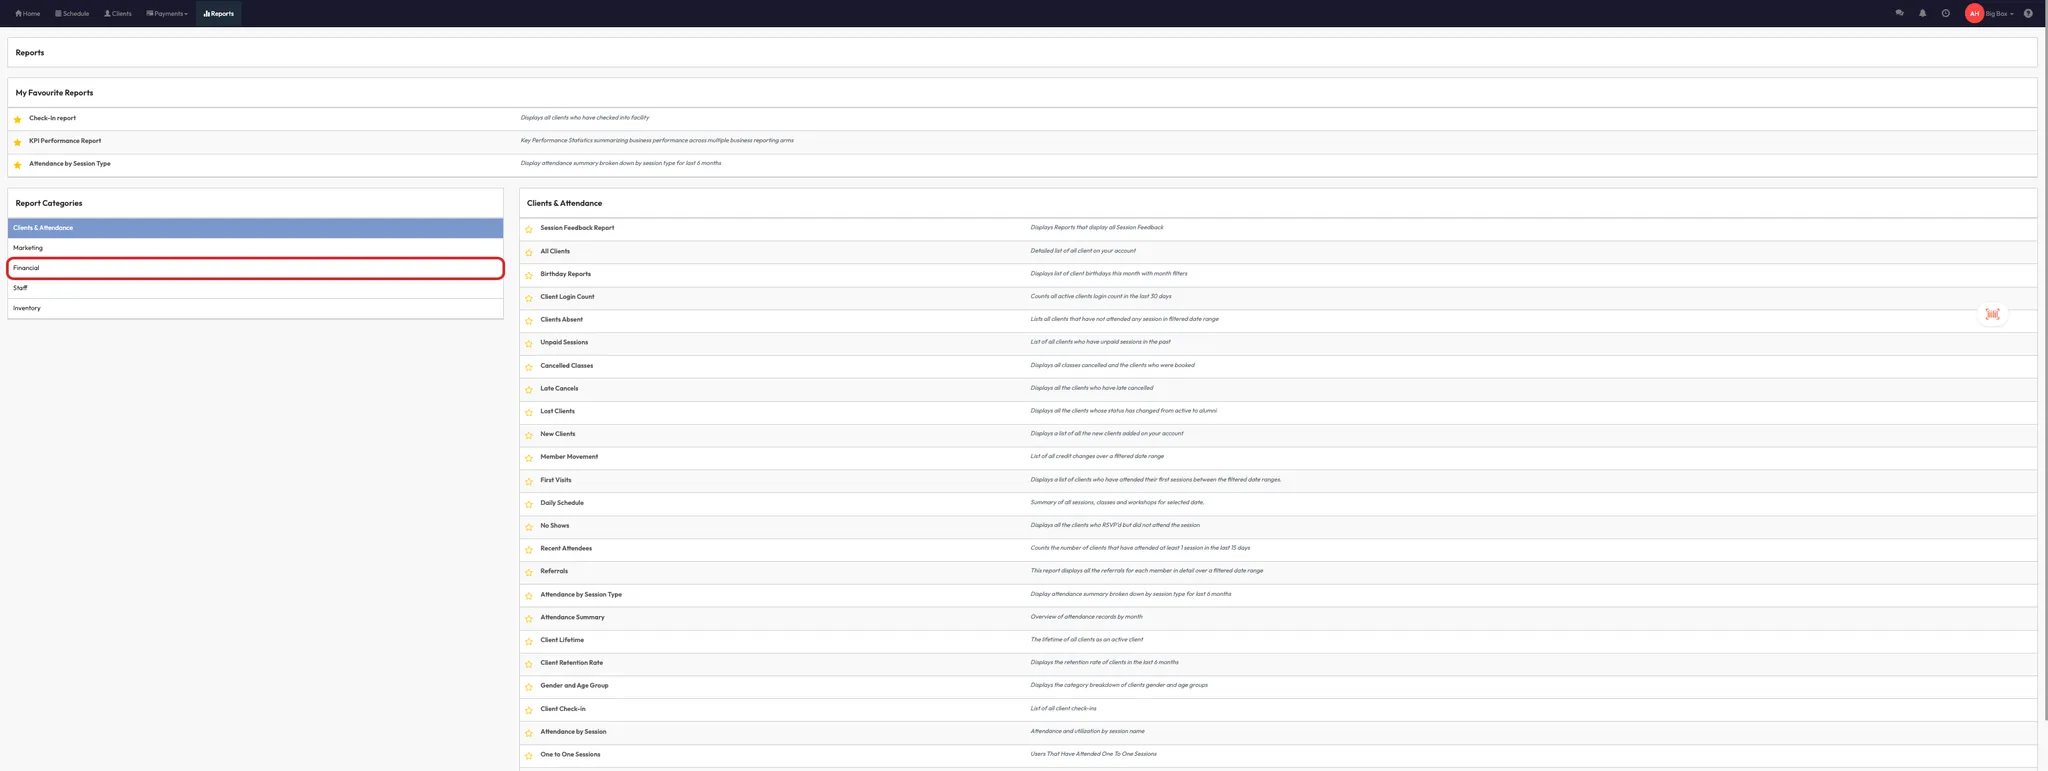2048x771 pixels.
Task: Open the Session Feedback Report link
Action: coord(577,228)
